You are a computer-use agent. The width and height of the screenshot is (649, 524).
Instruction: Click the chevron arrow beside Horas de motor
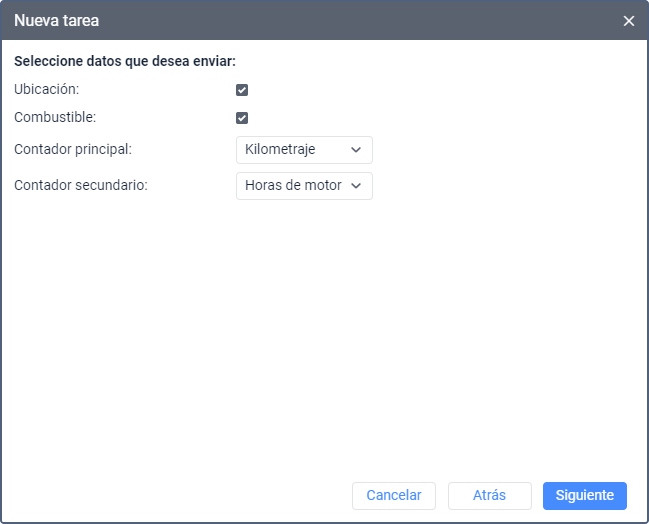tap(357, 186)
